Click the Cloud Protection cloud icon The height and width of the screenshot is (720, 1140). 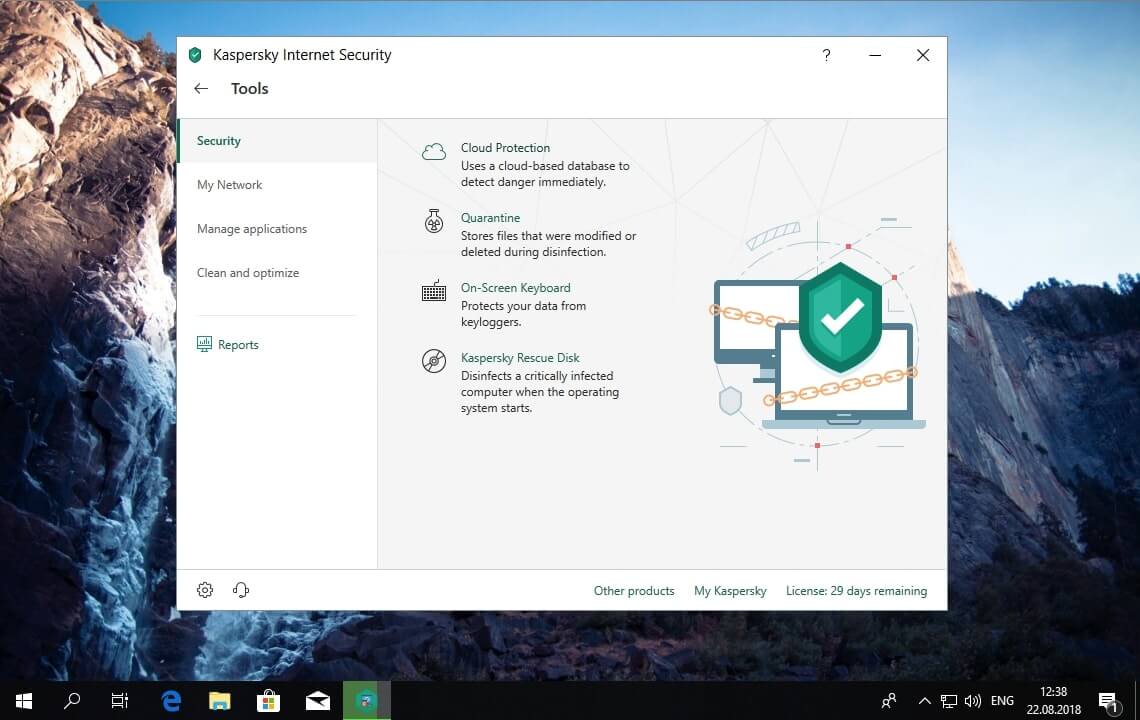pyautogui.click(x=434, y=151)
